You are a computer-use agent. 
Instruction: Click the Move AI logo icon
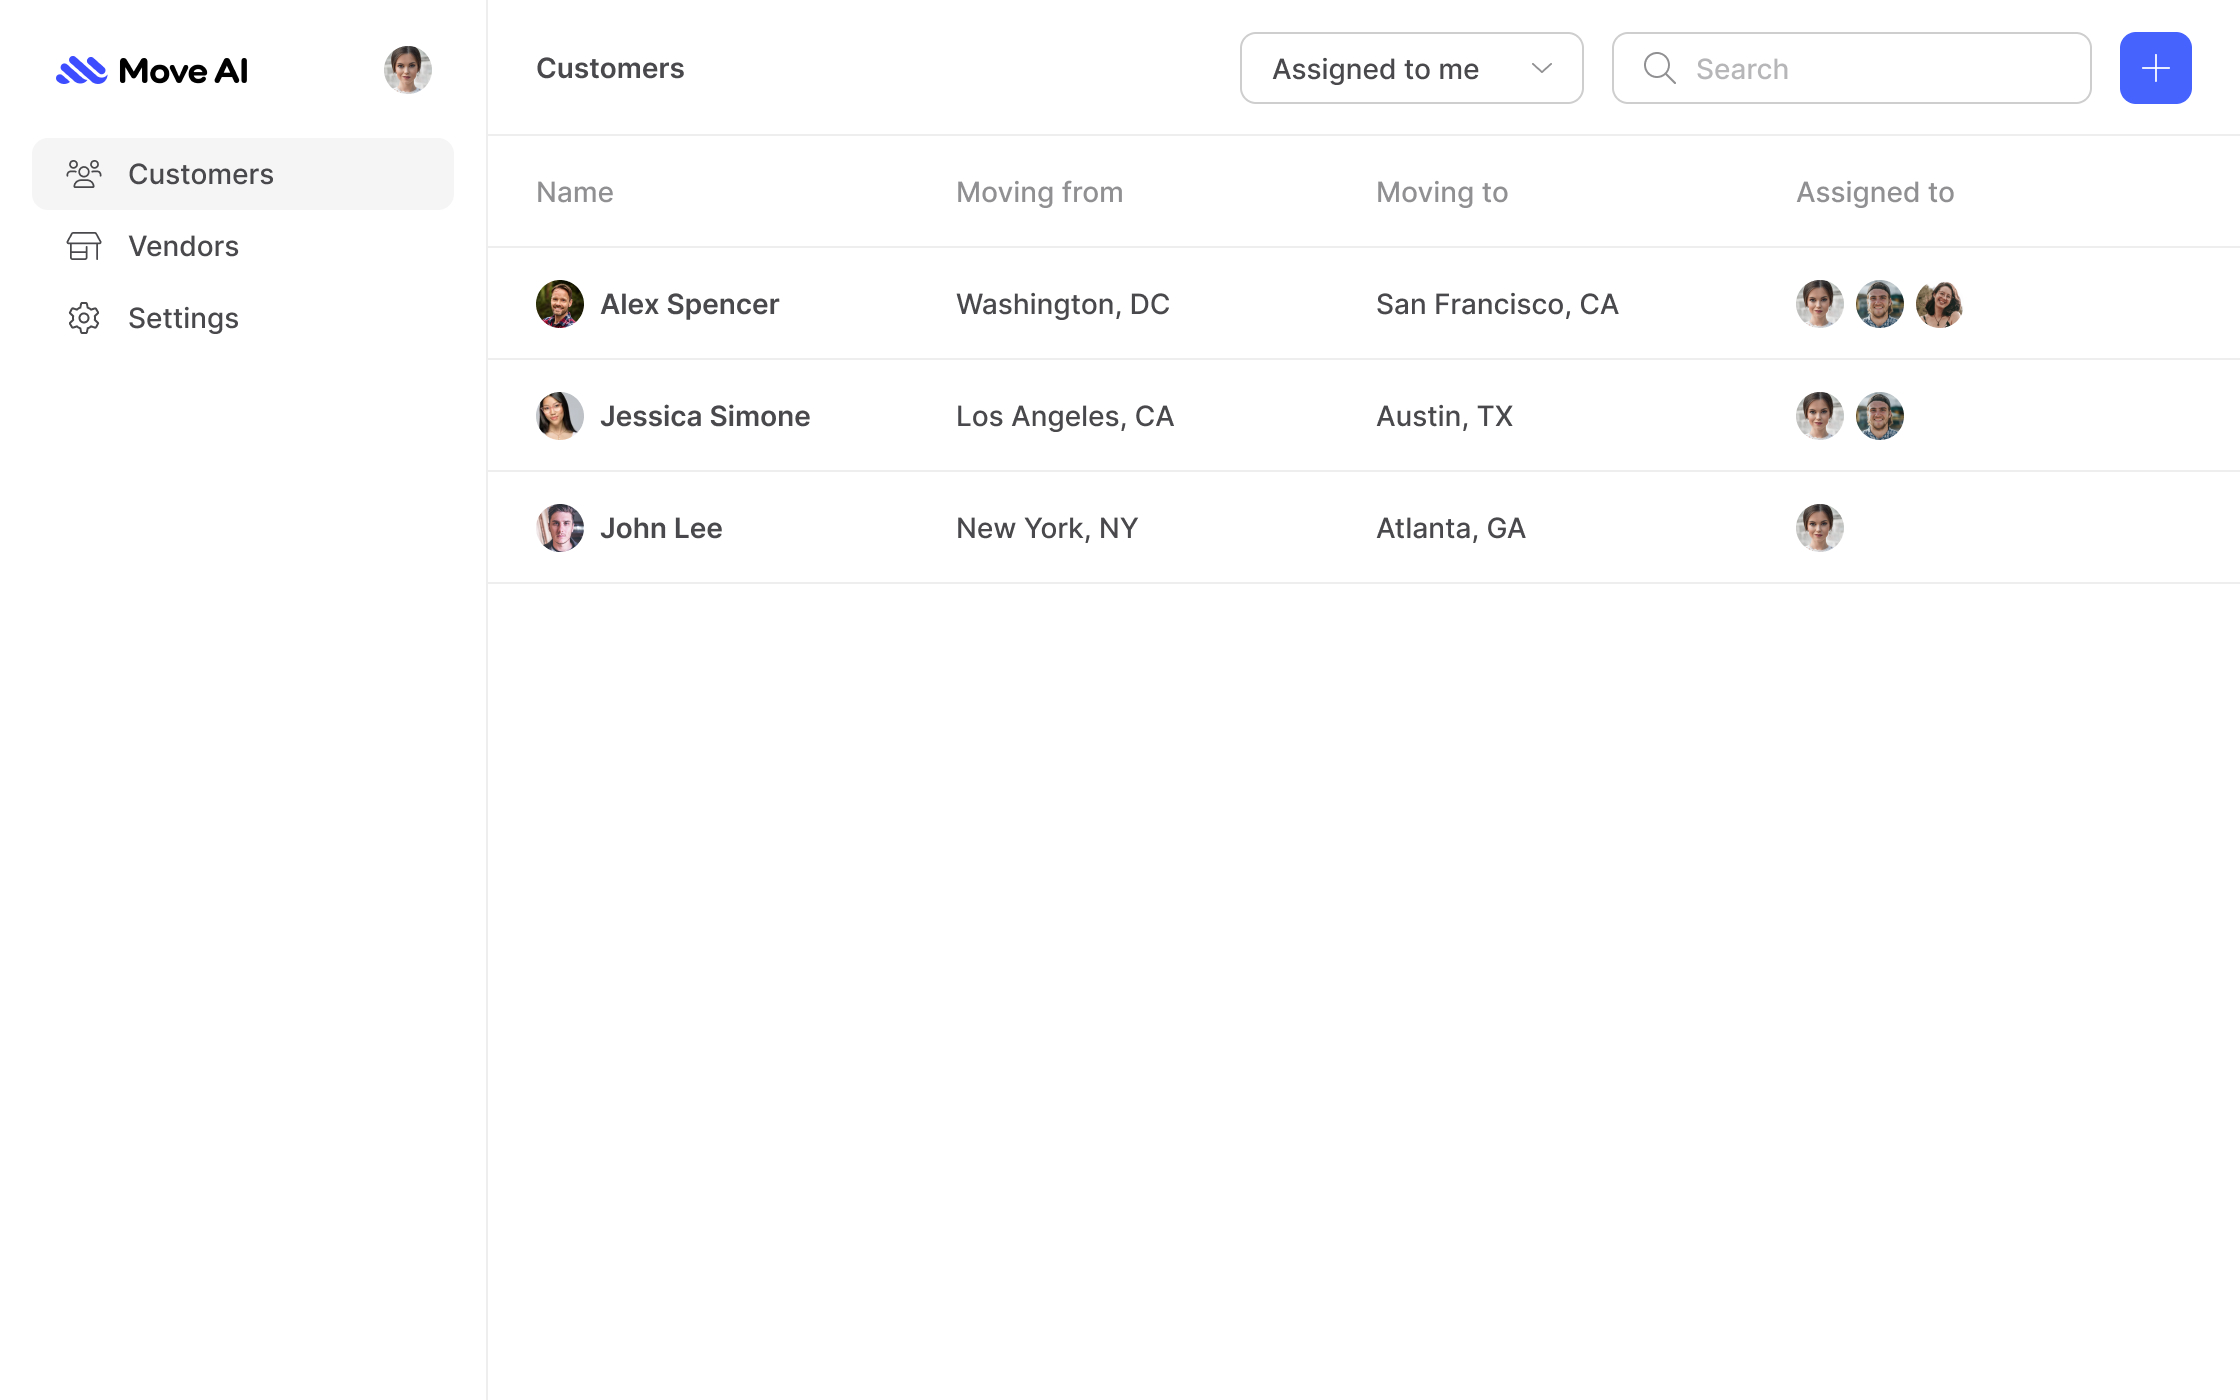pos(81,70)
